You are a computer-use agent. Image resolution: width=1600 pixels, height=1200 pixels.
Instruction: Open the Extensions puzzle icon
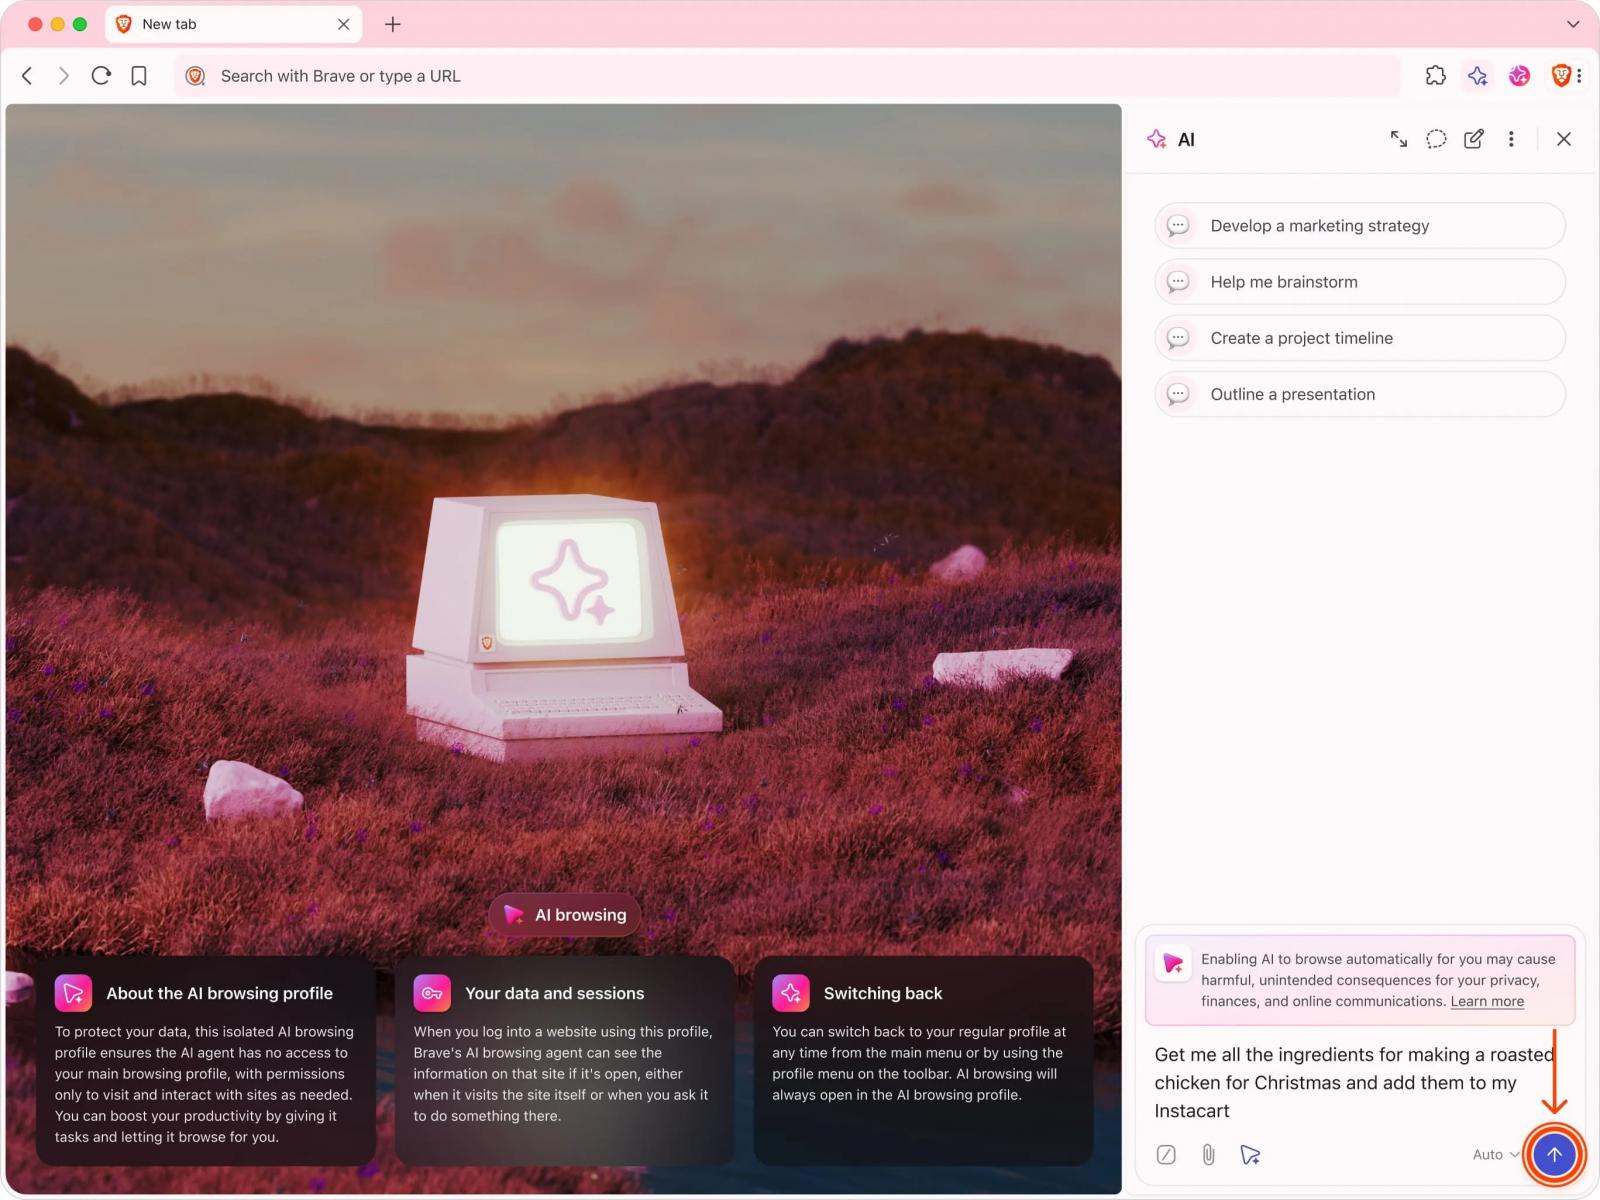point(1436,75)
